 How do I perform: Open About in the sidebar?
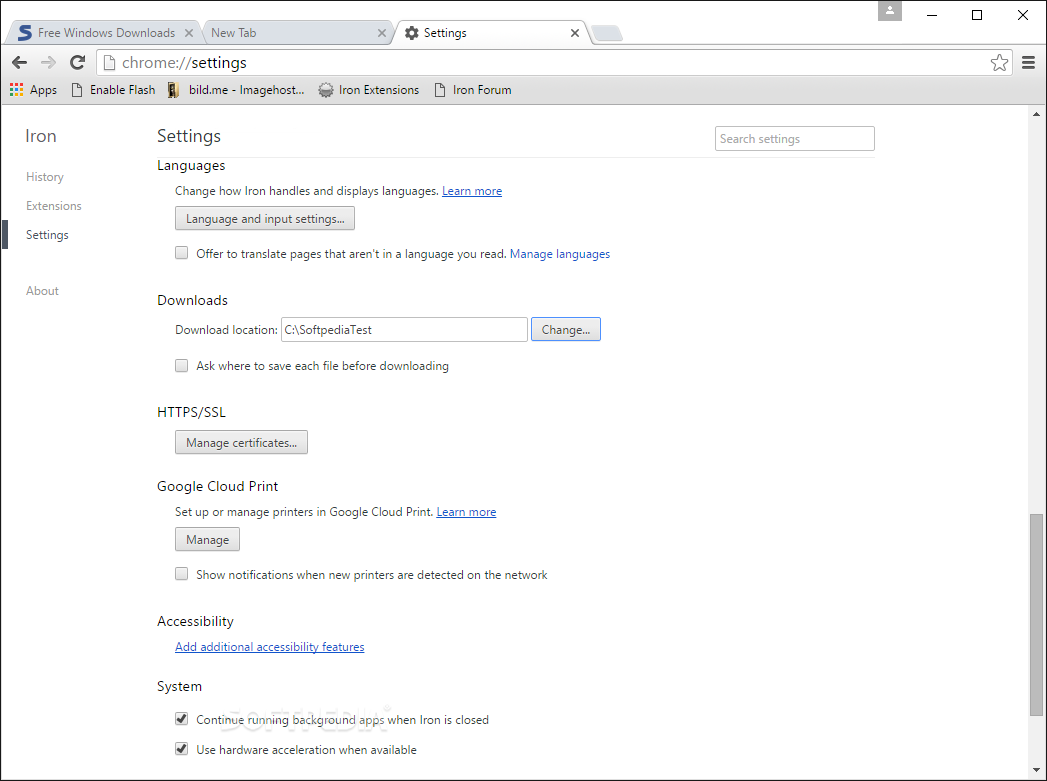coord(42,291)
